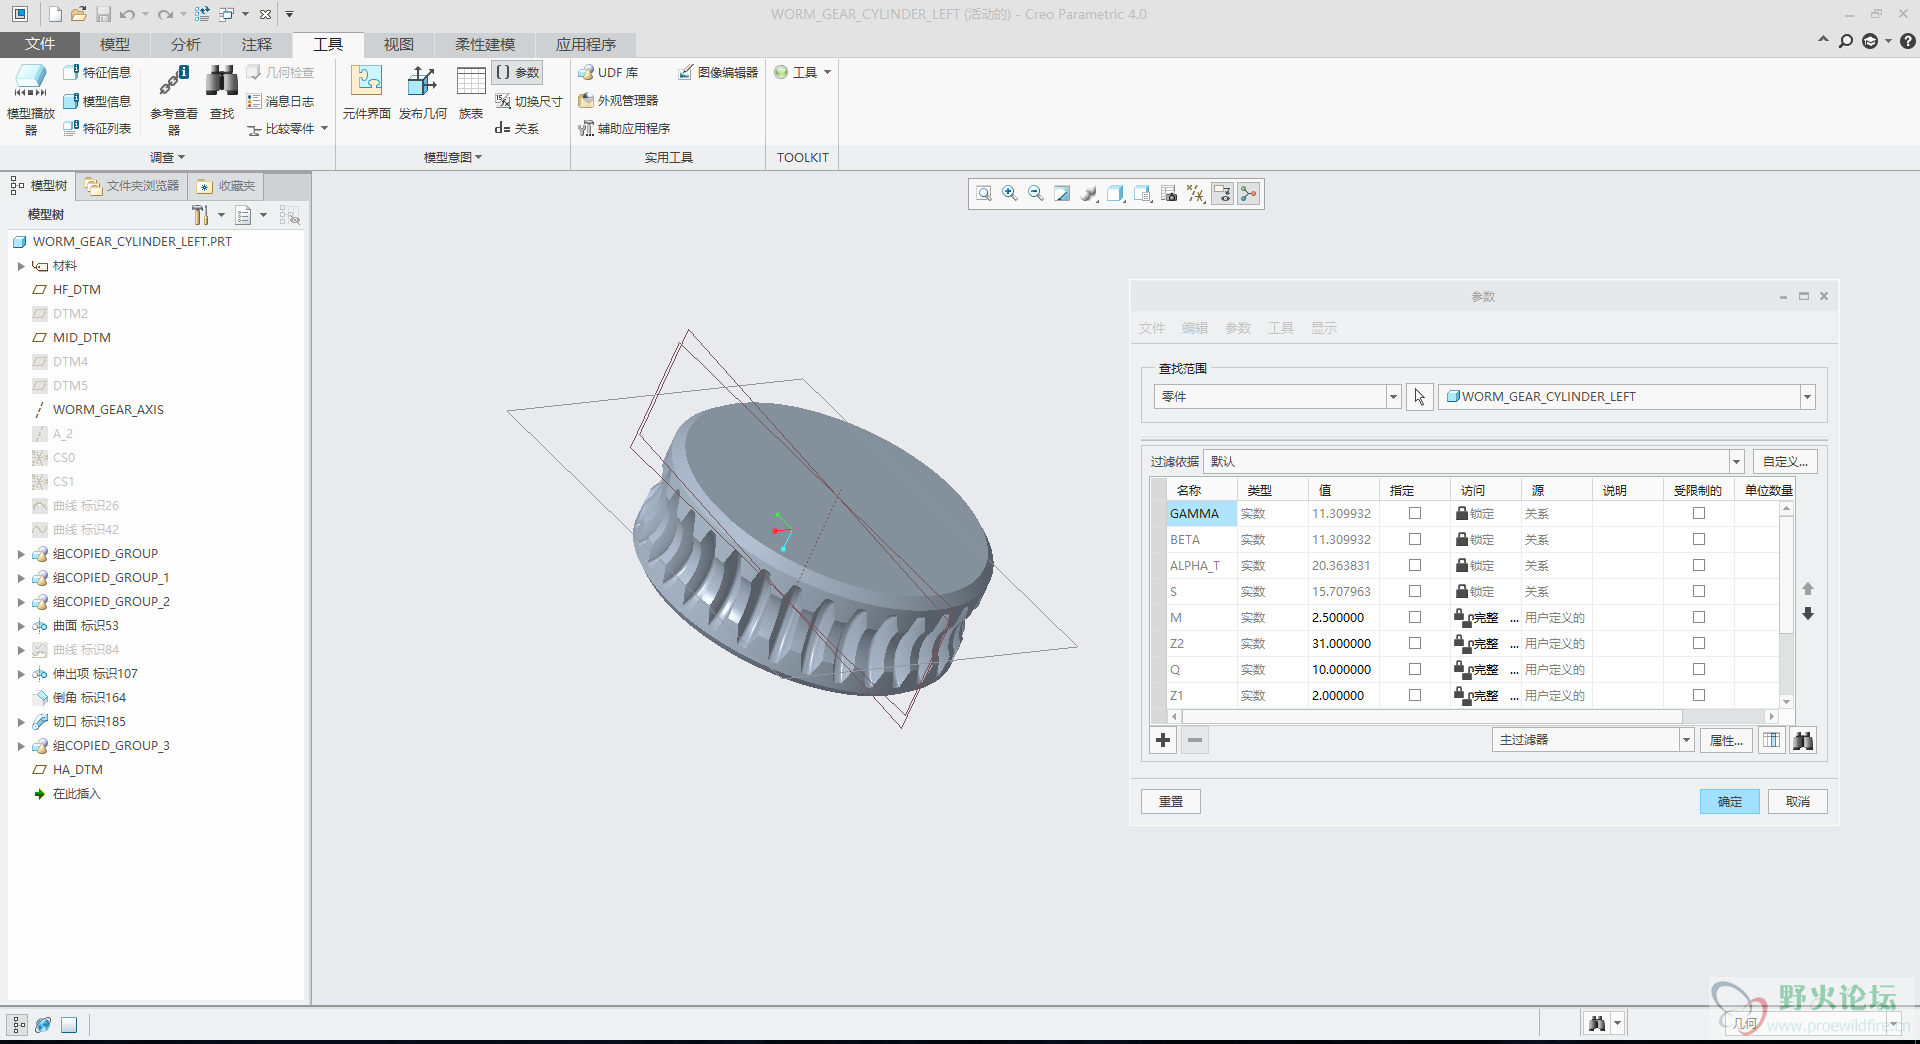Screen dimensions: 1920x1044
Task: Click the 确定 button
Action: tap(1729, 801)
